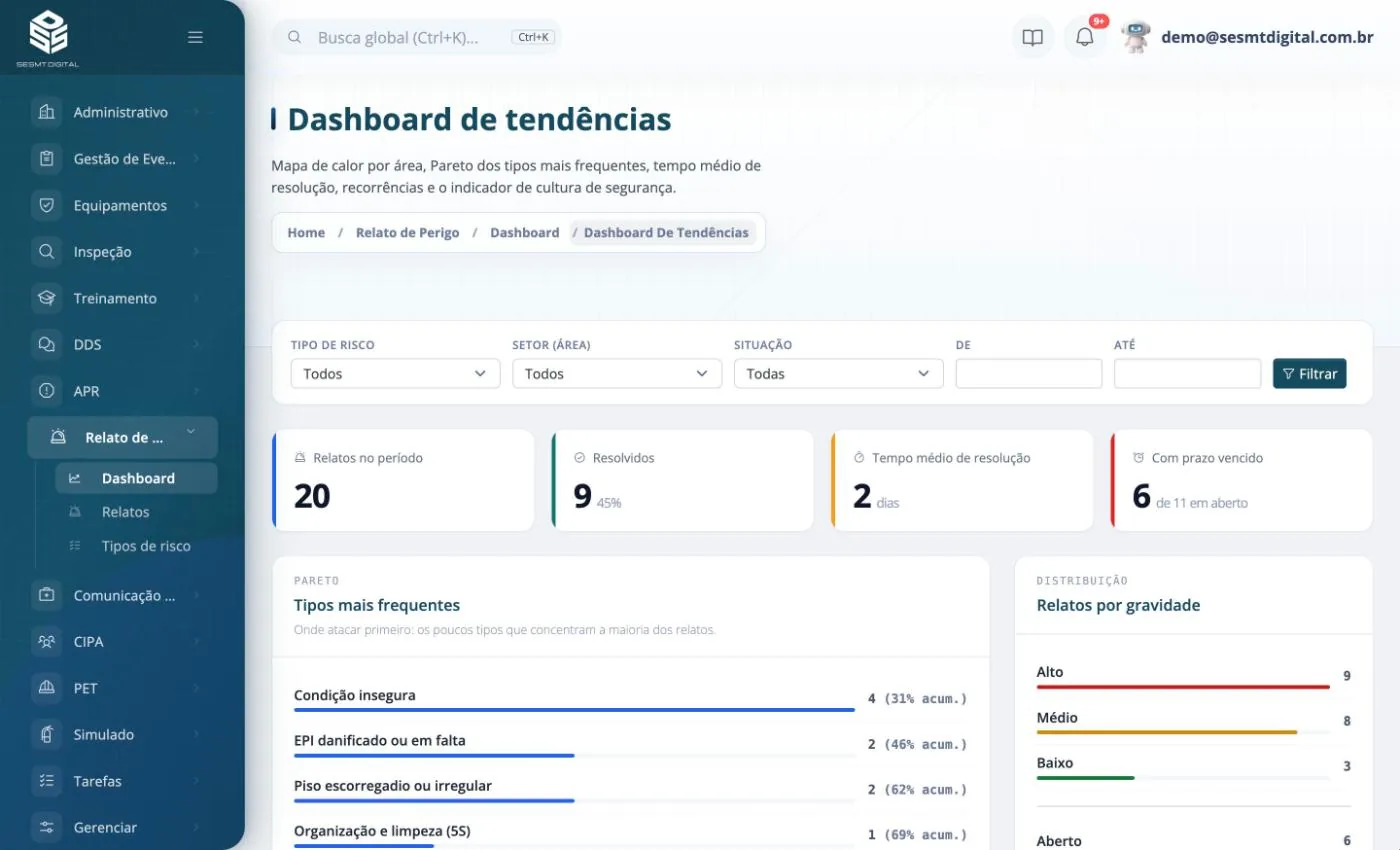The image size is (1400, 850).
Task: Click the Treinamento graduation cap icon
Action: (46, 298)
